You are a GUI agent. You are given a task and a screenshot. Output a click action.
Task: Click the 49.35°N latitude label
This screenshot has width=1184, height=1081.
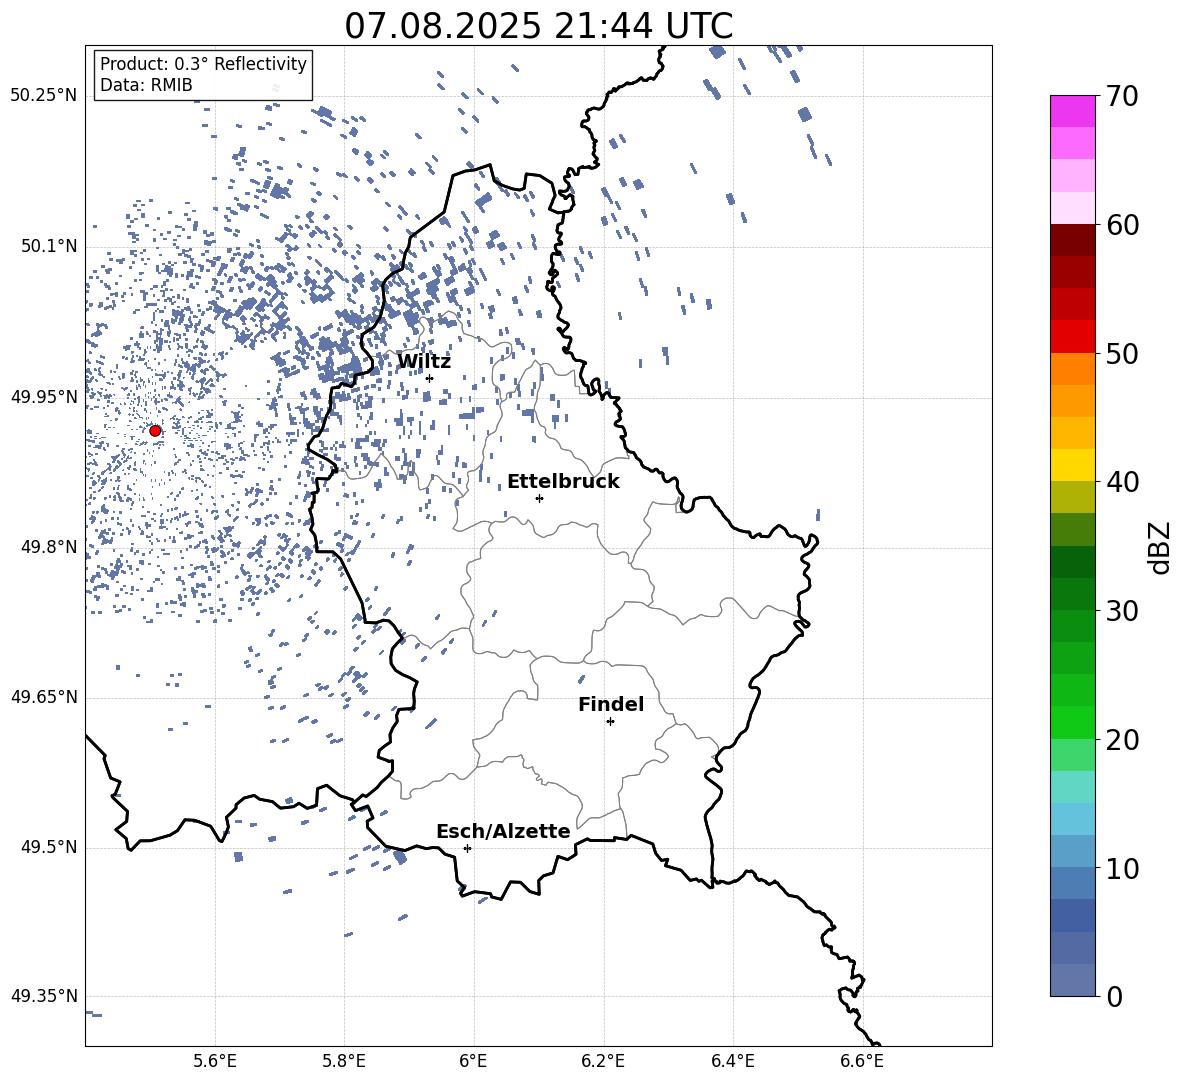click(x=44, y=996)
